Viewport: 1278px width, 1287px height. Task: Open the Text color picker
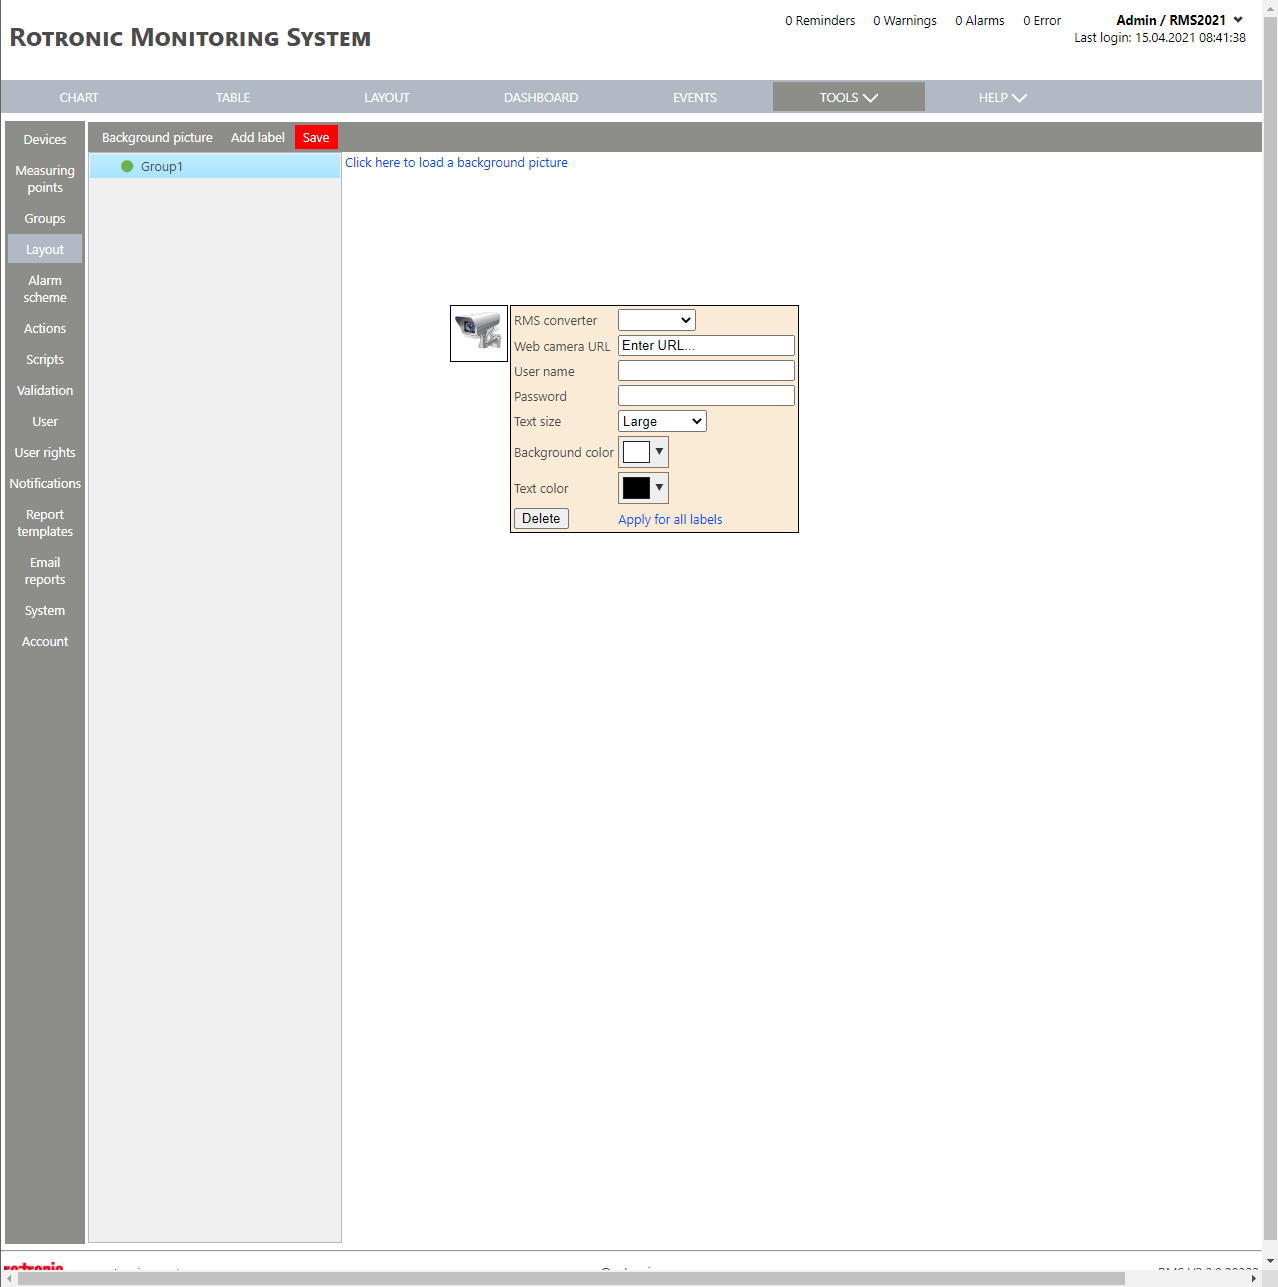click(x=643, y=488)
